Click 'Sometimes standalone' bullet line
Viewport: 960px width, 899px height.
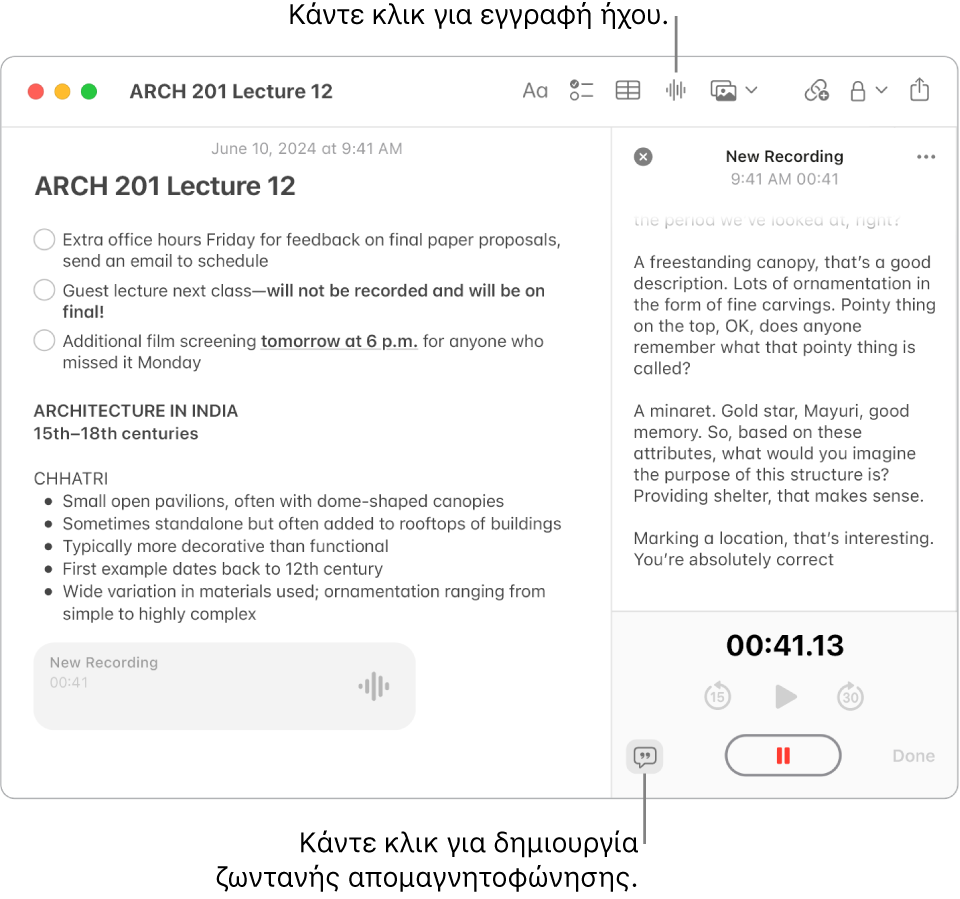[x=312, y=524]
